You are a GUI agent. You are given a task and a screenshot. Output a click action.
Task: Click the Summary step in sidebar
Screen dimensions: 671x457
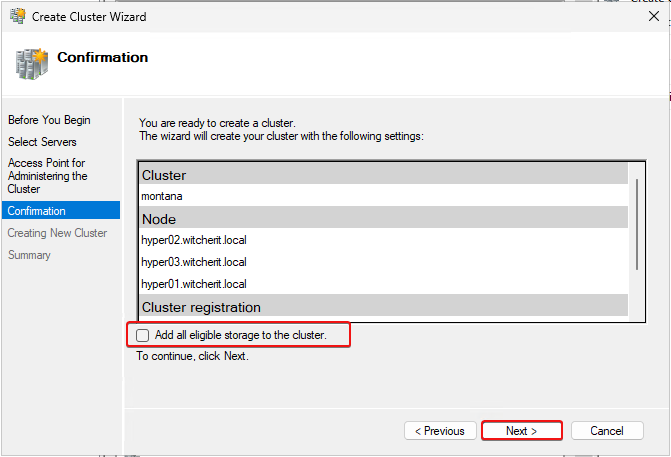click(x=29, y=255)
